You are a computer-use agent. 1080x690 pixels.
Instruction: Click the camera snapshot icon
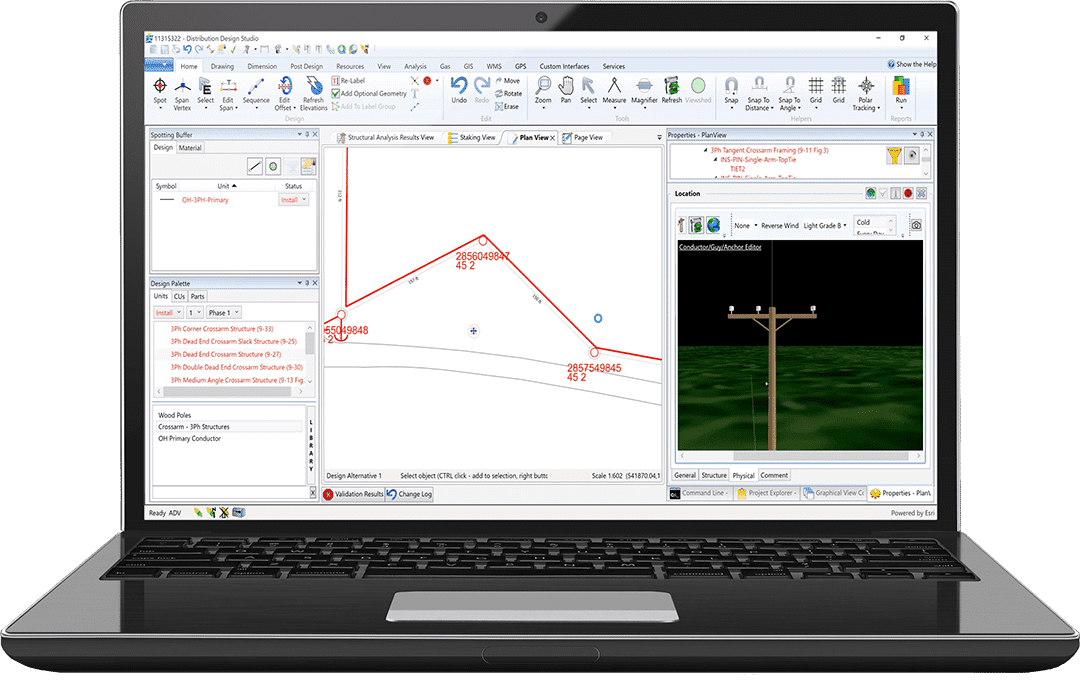pyautogui.click(x=916, y=225)
